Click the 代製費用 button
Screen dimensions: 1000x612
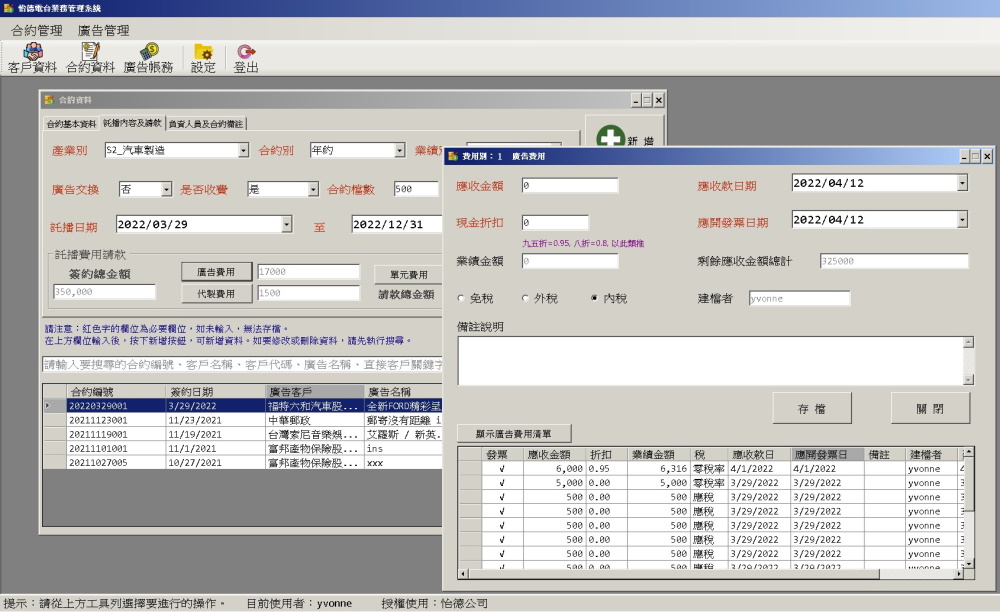pos(216,293)
